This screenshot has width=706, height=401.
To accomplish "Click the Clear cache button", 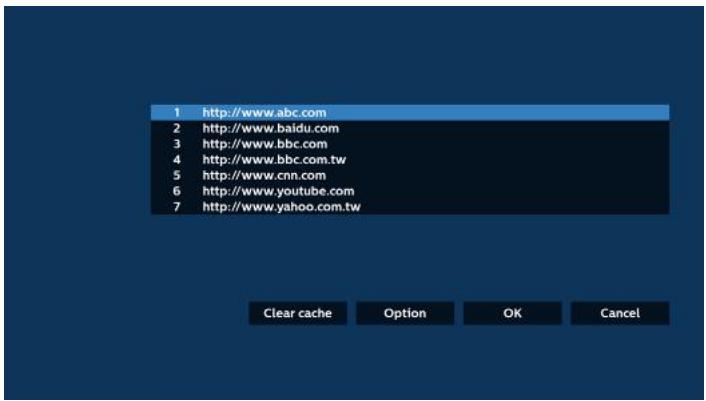I will 298,313.
